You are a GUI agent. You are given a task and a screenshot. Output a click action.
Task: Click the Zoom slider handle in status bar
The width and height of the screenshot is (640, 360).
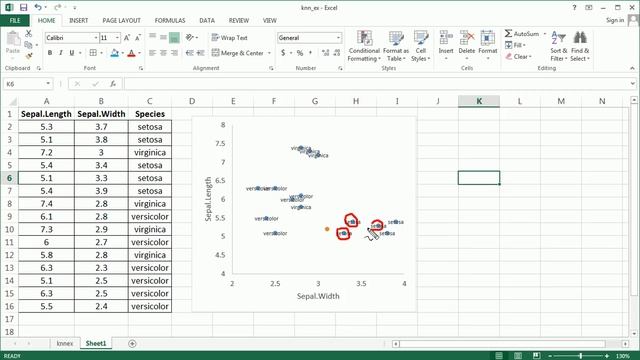580,356
